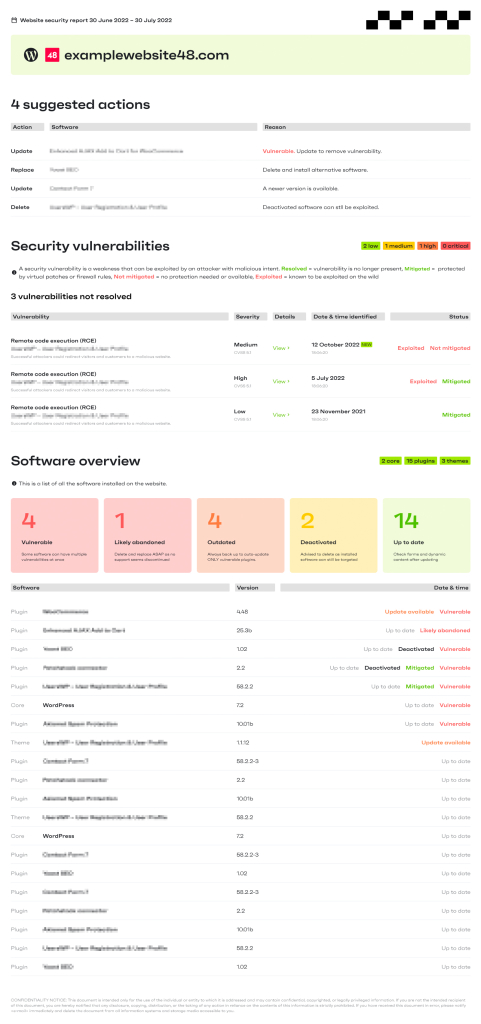Click the Vulnerable count card showing 4
The image size is (481, 1024).
click(55, 536)
